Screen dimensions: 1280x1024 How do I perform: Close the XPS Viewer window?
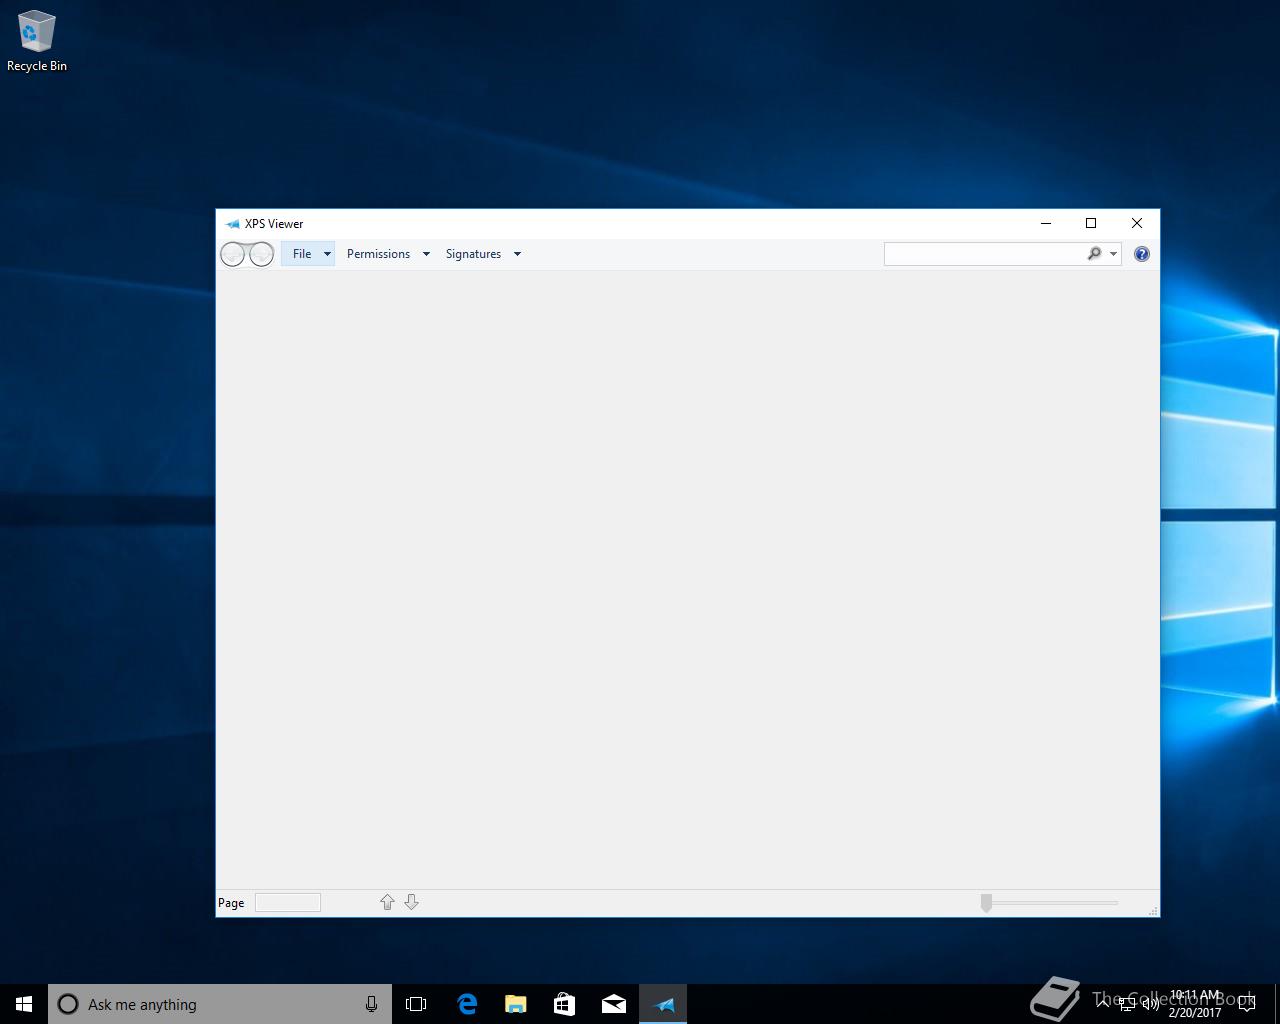point(1137,223)
